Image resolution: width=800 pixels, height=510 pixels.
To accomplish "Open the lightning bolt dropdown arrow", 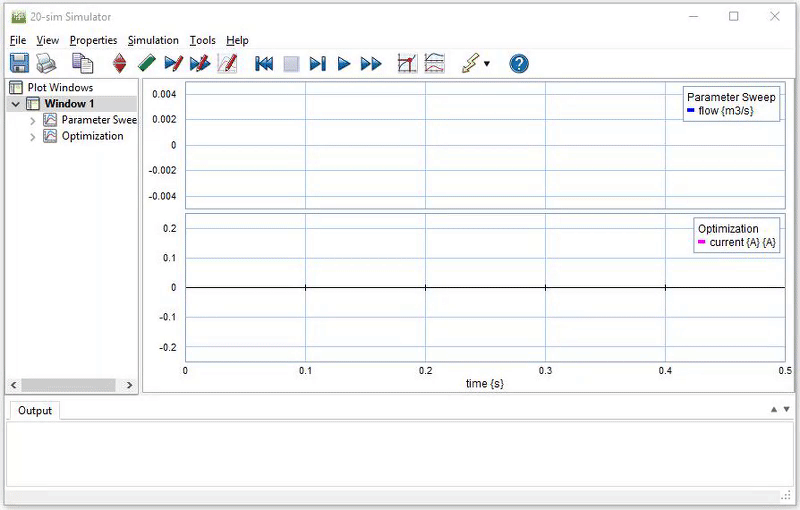I will pyautogui.click(x=487, y=64).
